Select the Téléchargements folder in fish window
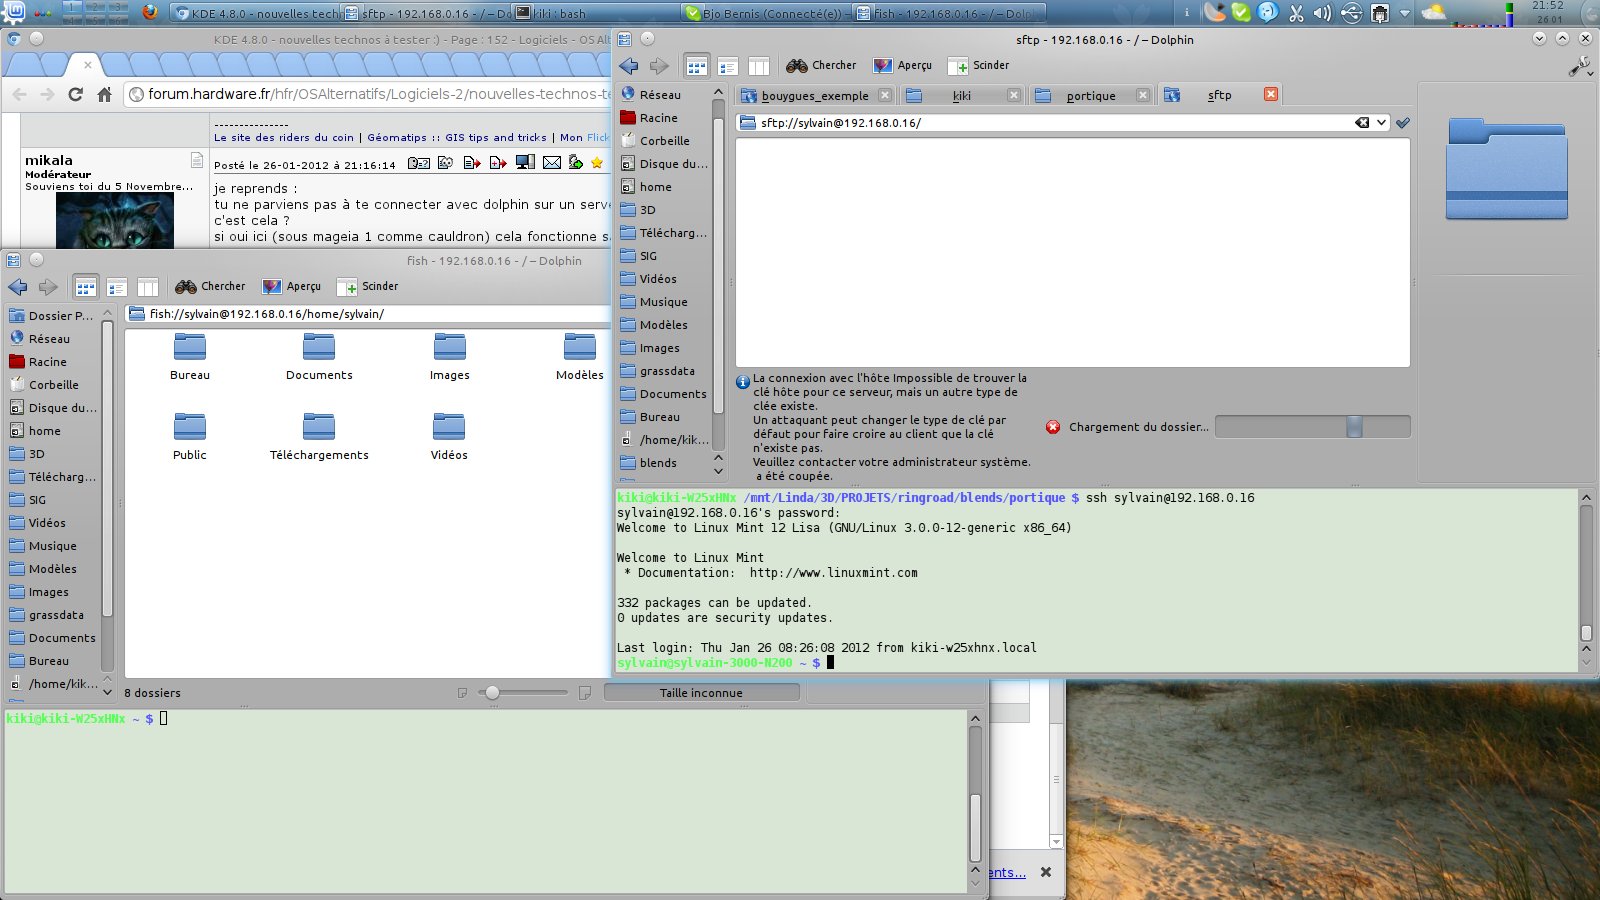Screen dimensions: 1600x900 tap(319, 436)
